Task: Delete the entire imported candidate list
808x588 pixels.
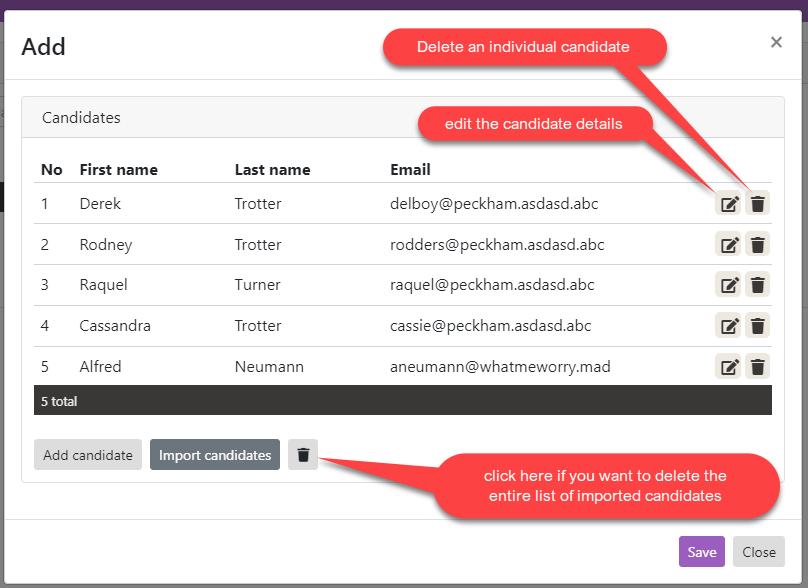Action: click(x=303, y=455)
